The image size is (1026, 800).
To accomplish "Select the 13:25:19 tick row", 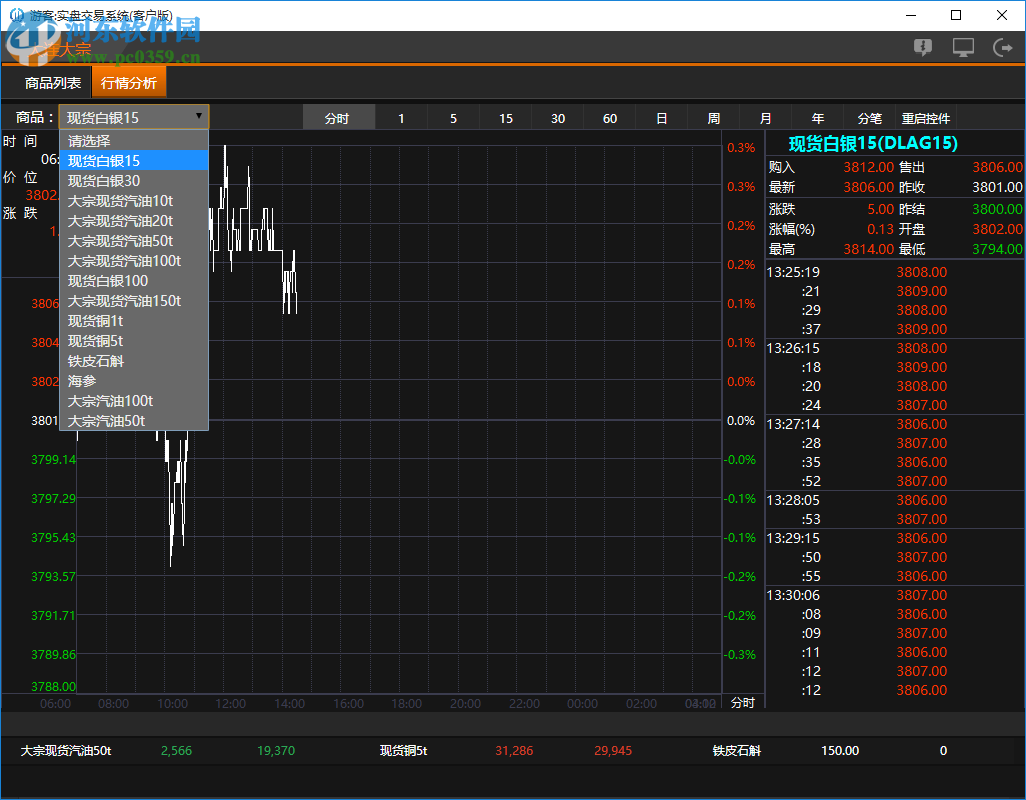I will tap(895, 272).
